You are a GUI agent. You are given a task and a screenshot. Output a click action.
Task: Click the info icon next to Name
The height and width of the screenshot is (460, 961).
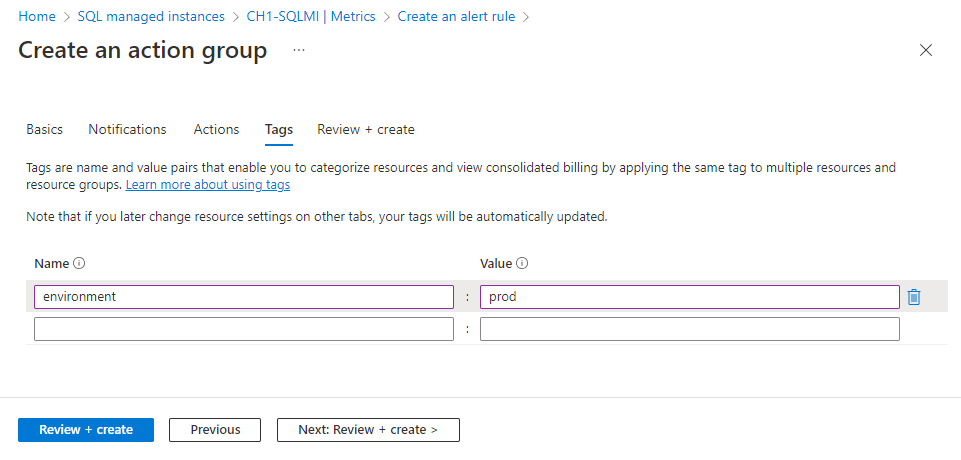pos(79,264)
